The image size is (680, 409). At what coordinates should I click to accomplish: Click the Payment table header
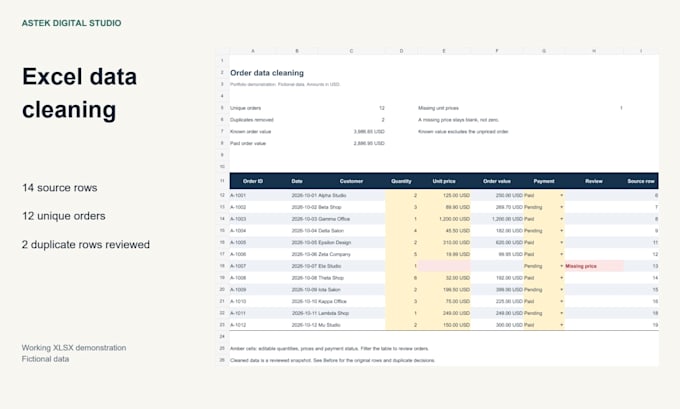544,181
